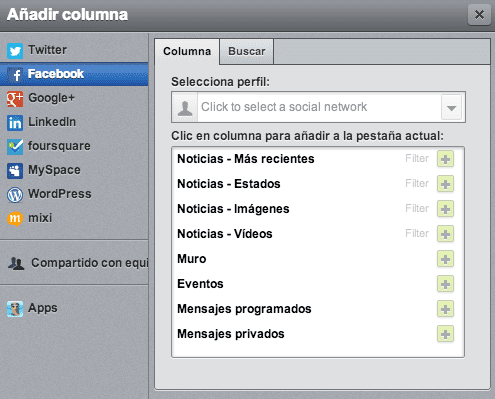495x399 pixels.
Task: Open Compartido con equipo section
Action: [74, 263]
